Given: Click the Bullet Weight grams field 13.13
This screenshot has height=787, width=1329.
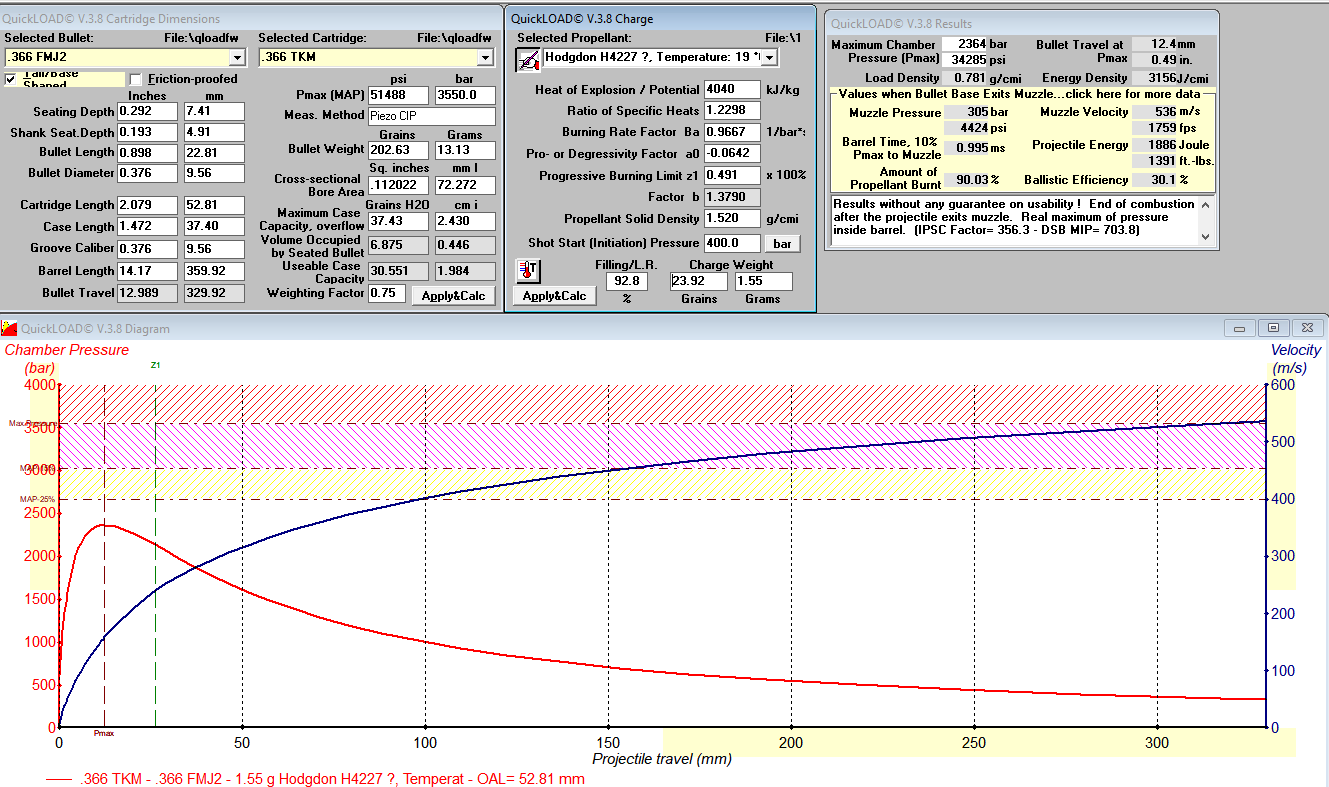Looking at the screenshot, I should pyautogui.click(x=465, y=150).
